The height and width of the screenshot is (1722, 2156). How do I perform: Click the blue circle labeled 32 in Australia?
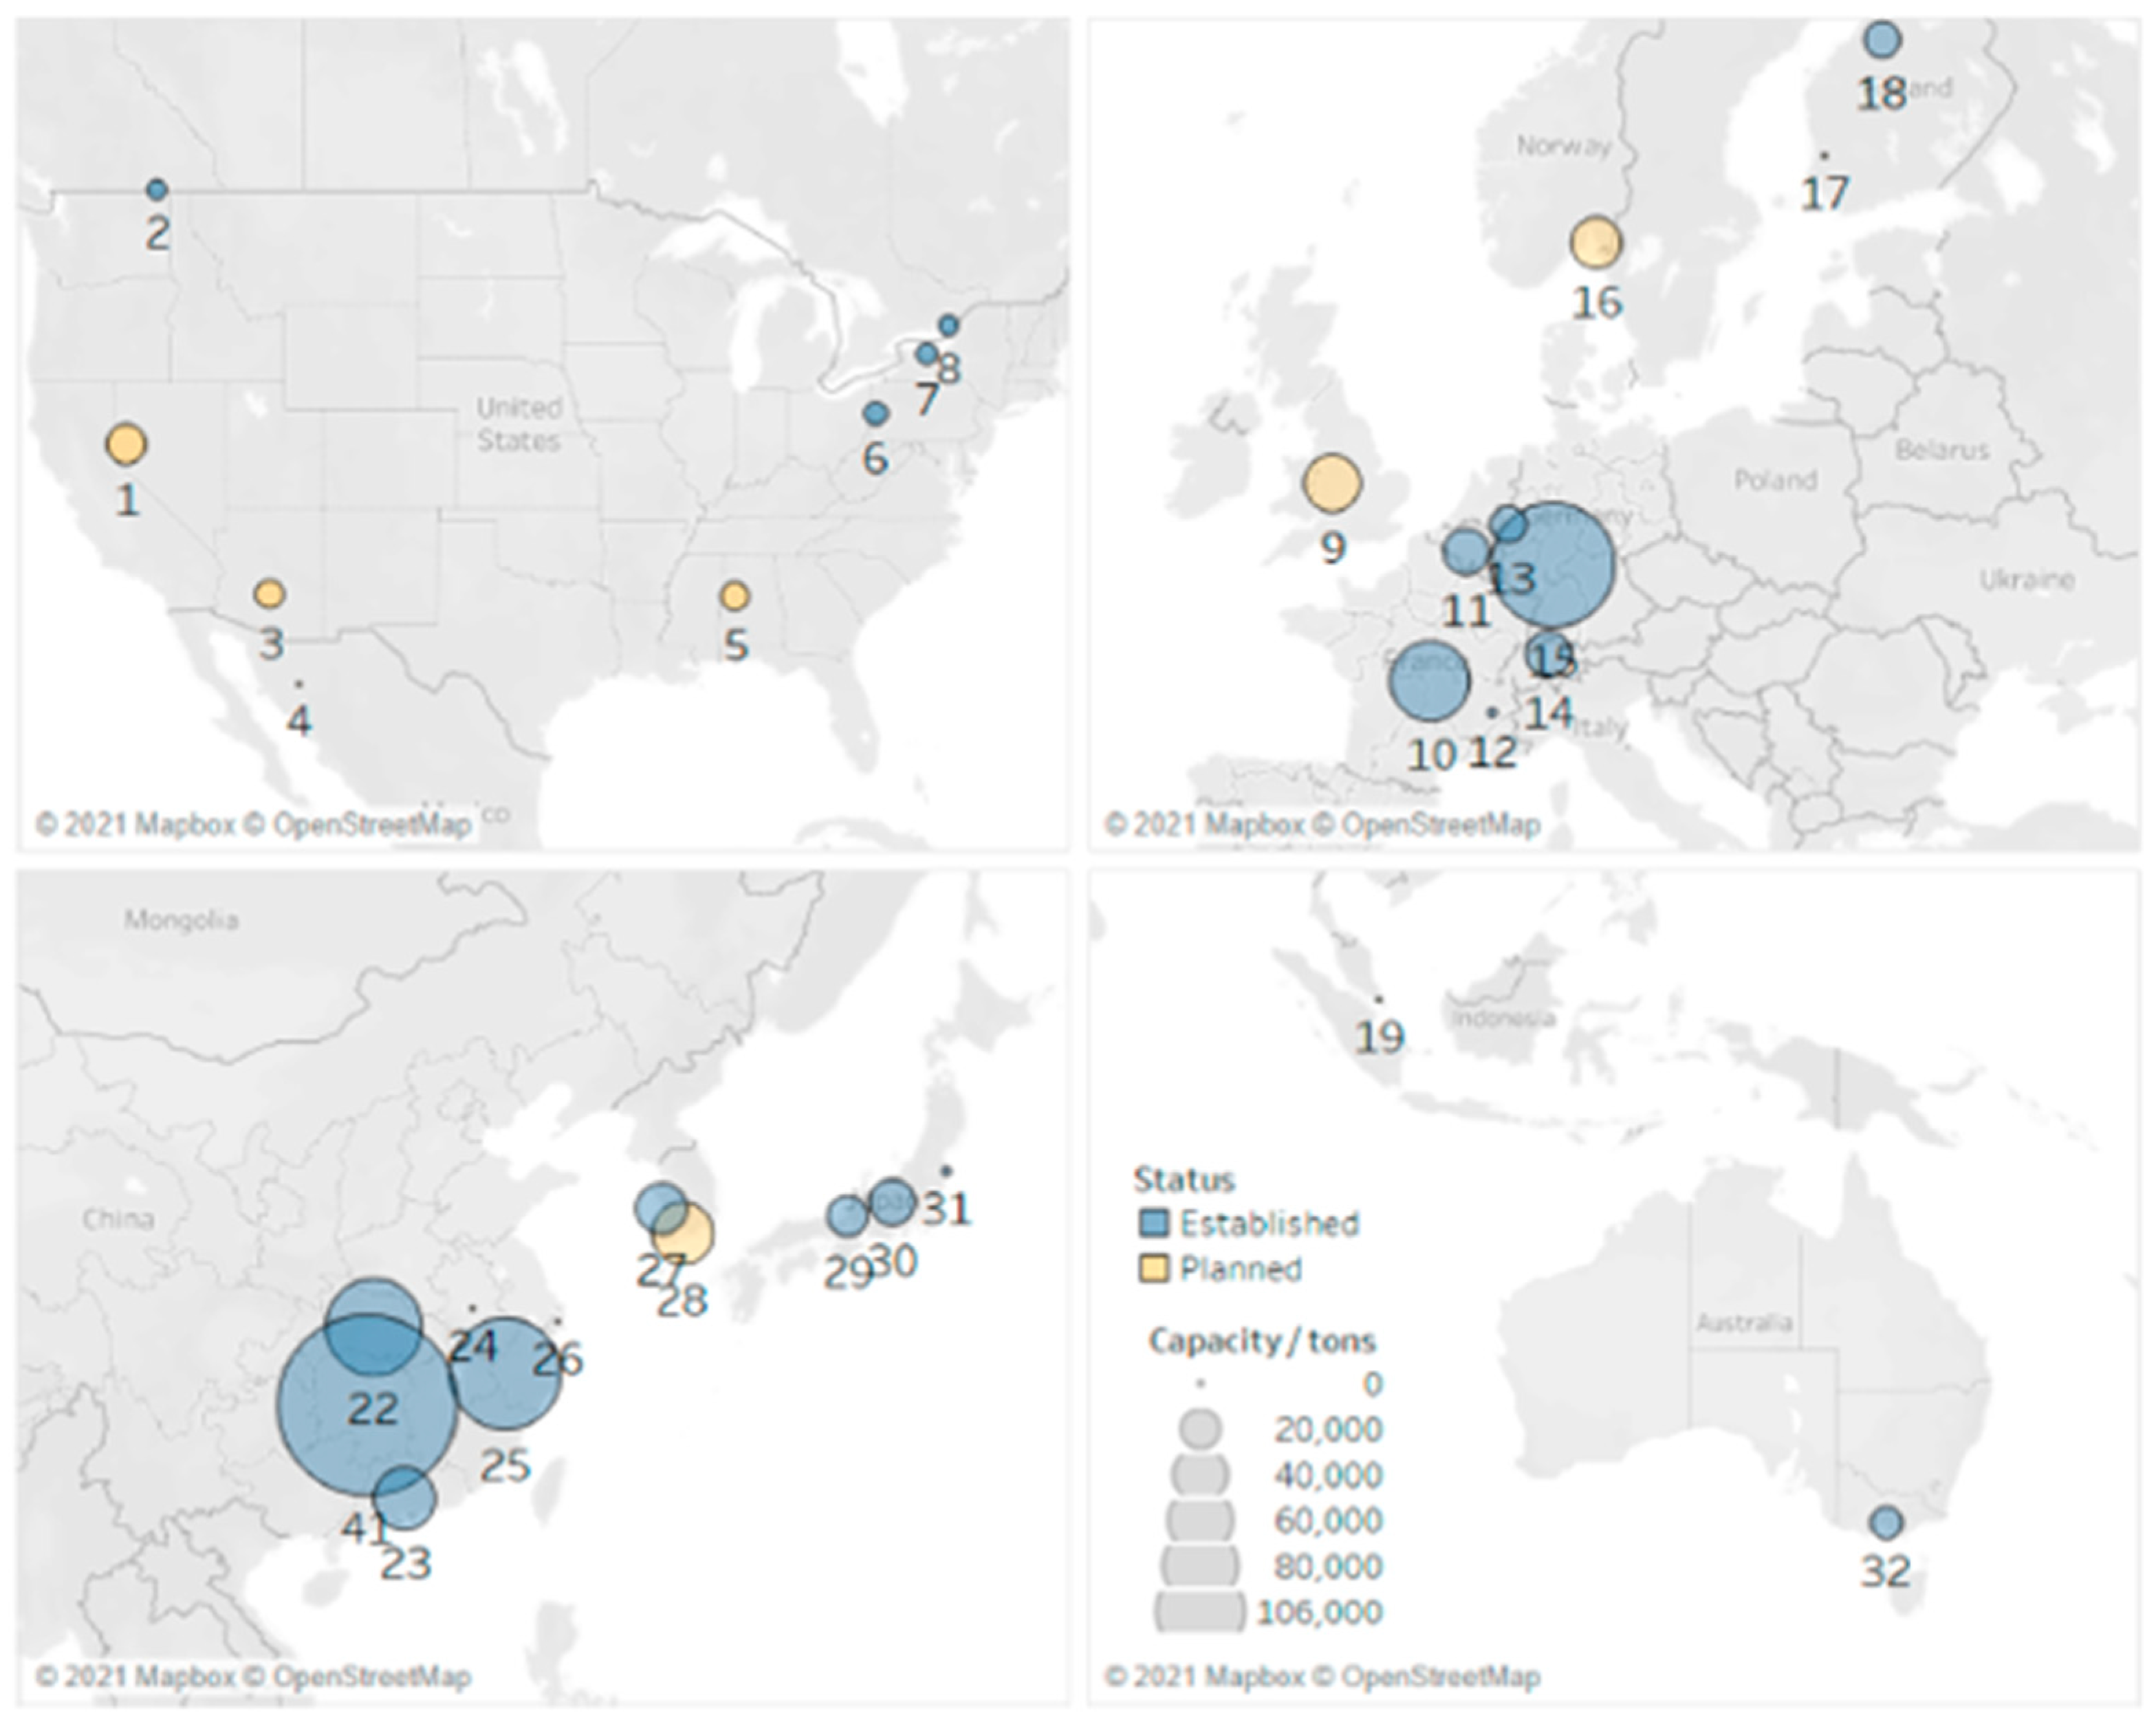click(1885, 1523)
